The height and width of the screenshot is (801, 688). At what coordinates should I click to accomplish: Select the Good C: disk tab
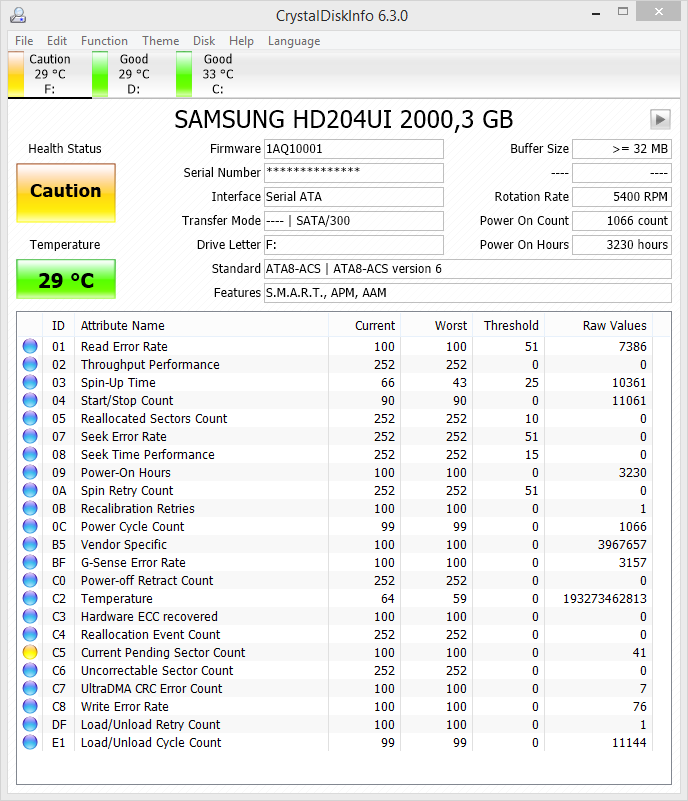pos(218,74)
